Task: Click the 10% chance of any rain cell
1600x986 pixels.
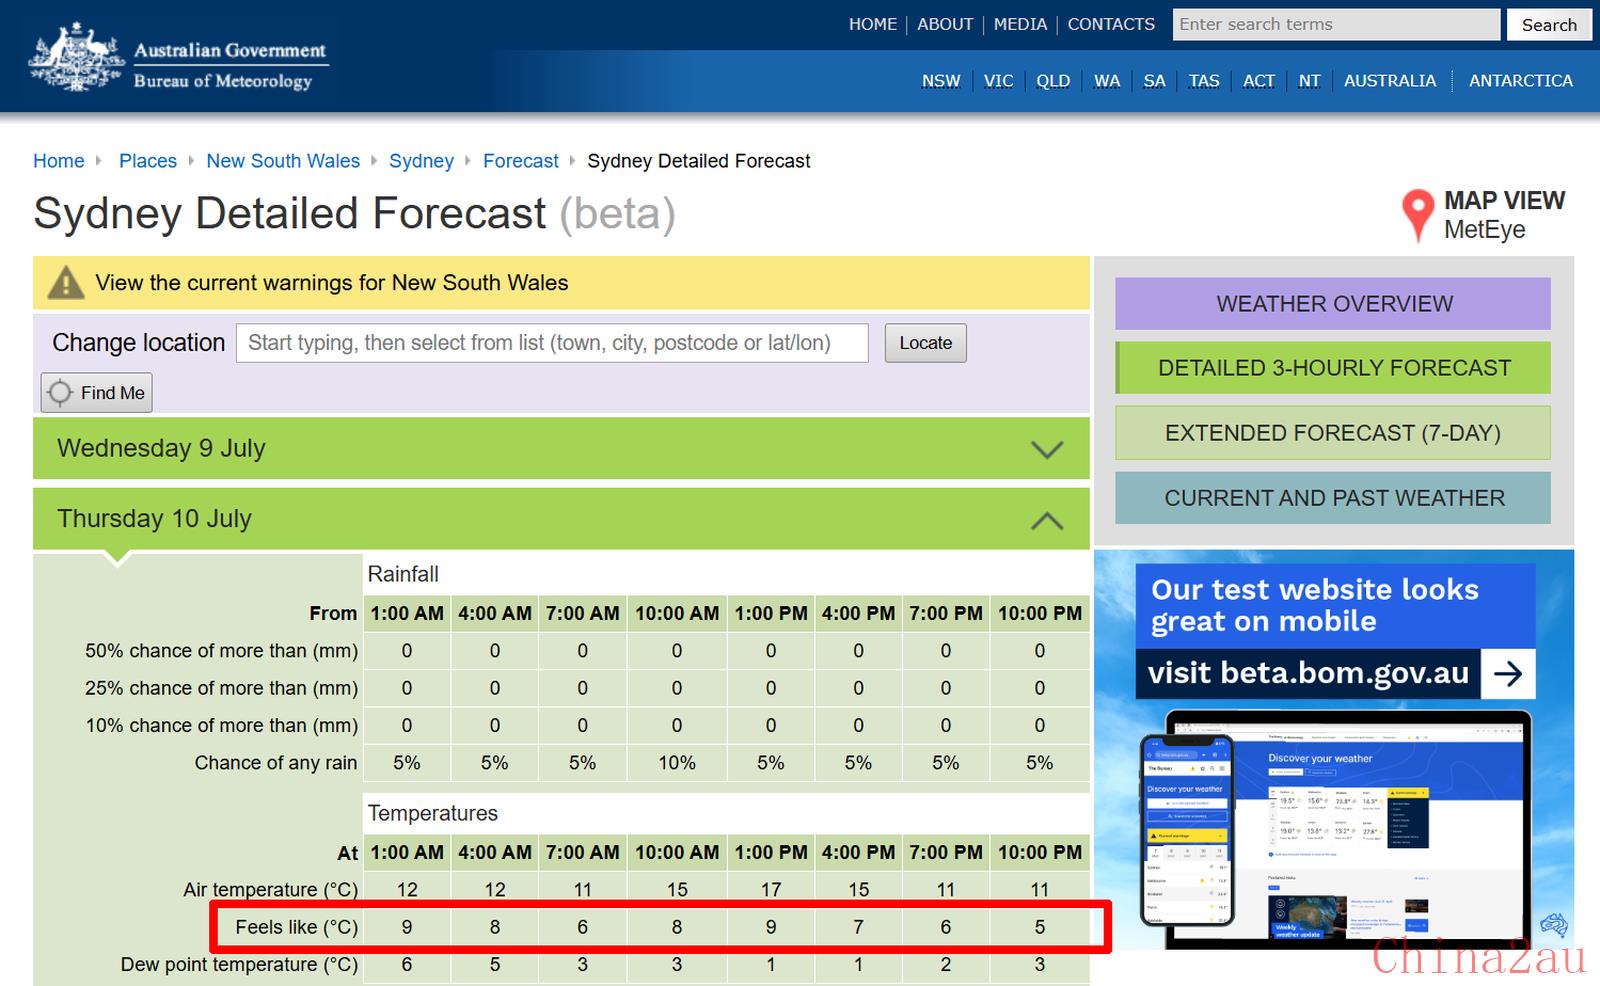Action: 677,763
